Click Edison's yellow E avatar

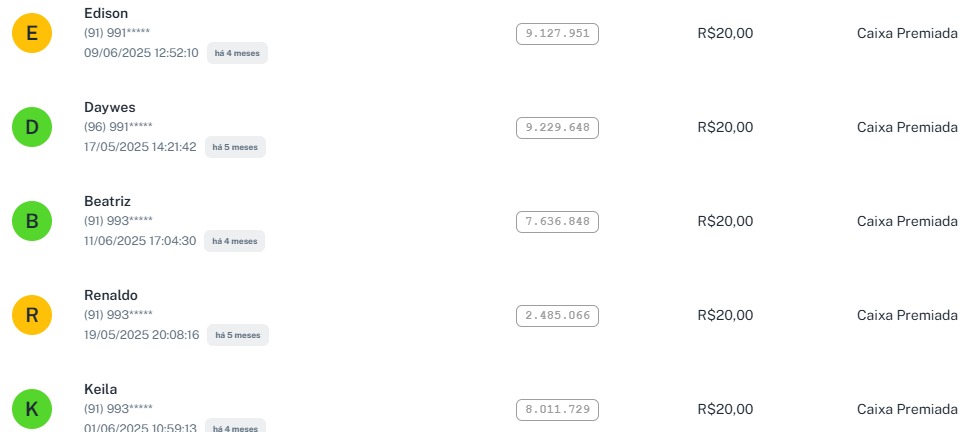pos(32,33)
